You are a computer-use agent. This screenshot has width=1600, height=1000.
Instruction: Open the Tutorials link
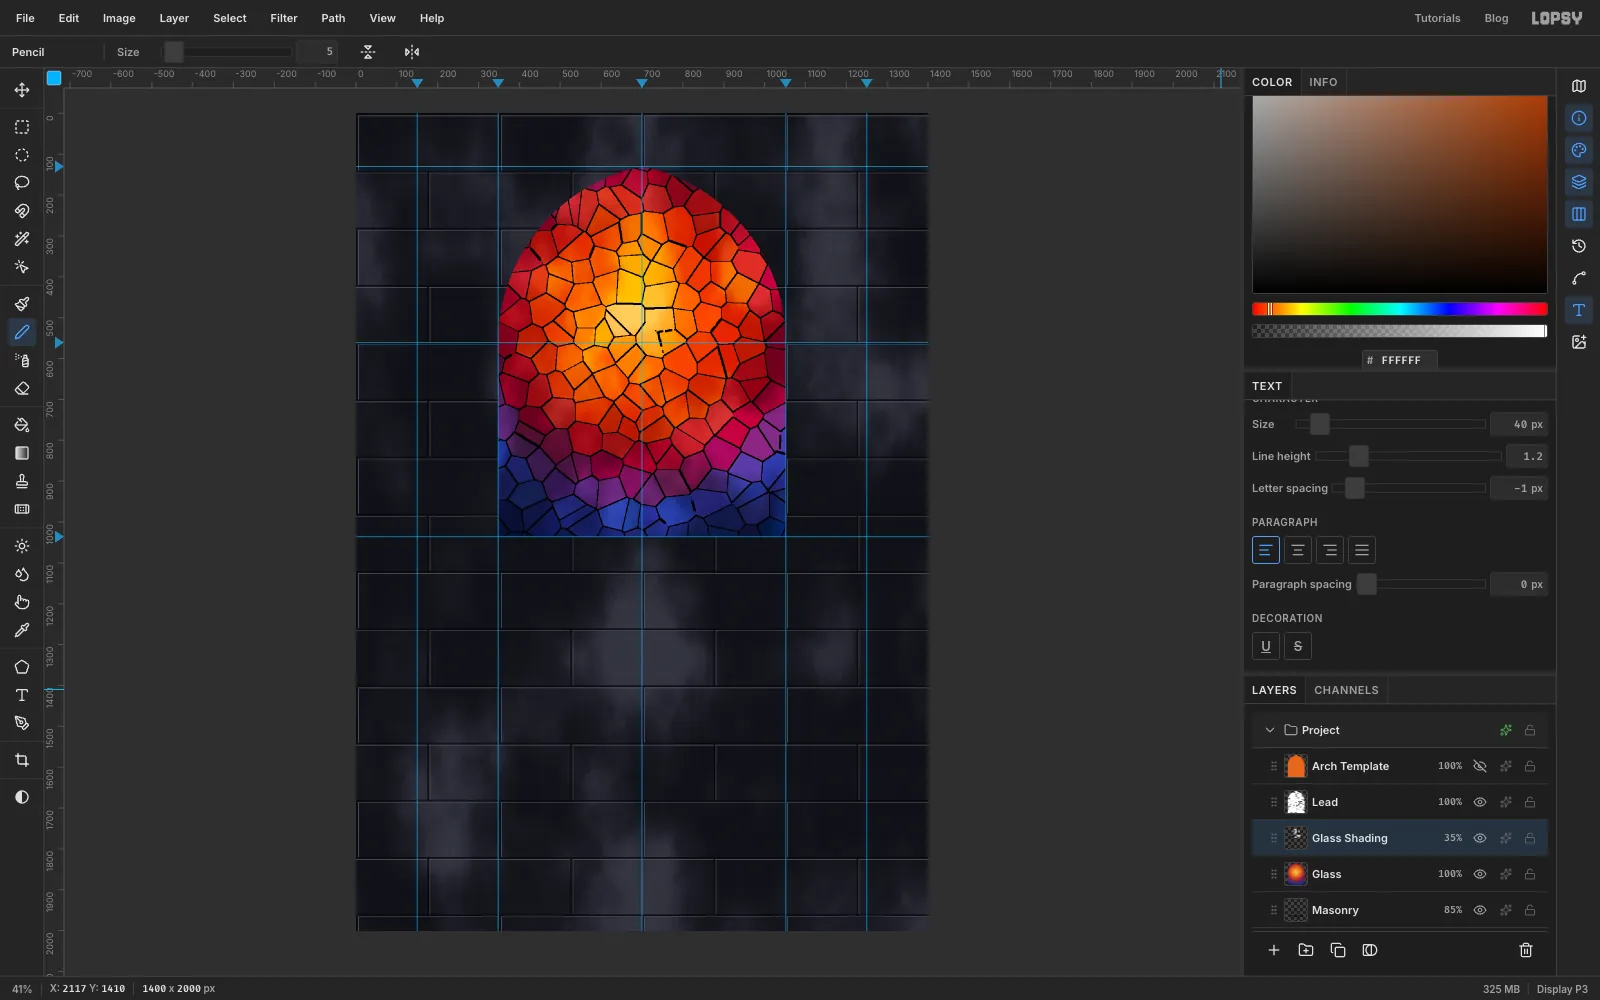pos(1437,18)
